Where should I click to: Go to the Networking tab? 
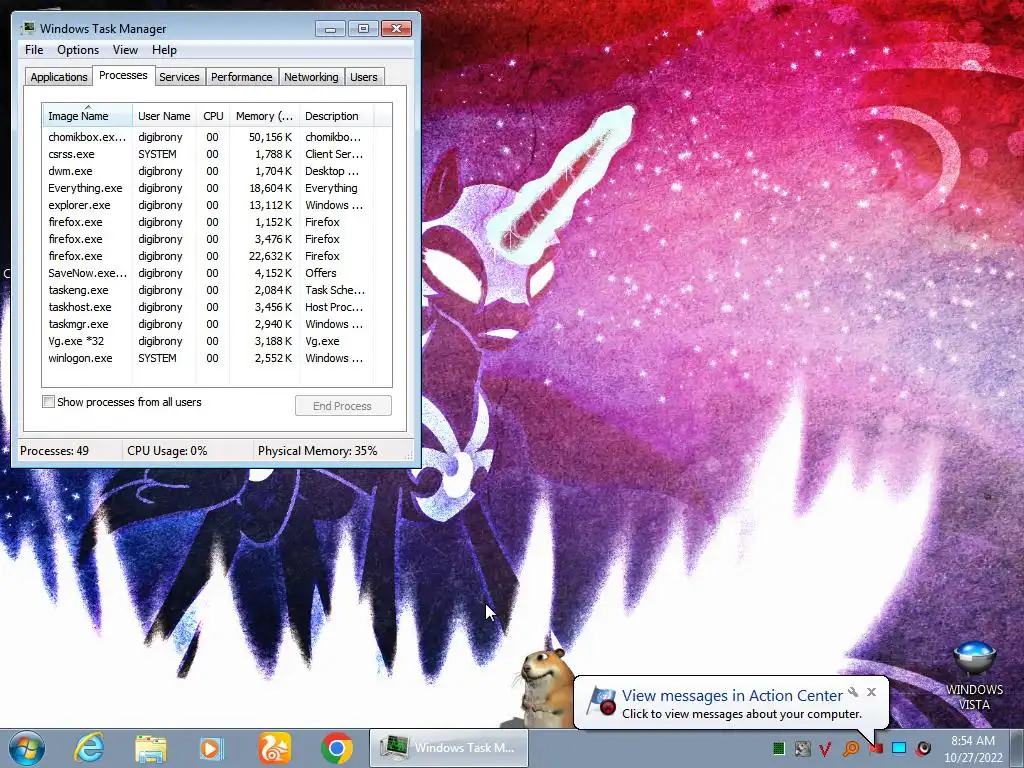tap(311, 77)
